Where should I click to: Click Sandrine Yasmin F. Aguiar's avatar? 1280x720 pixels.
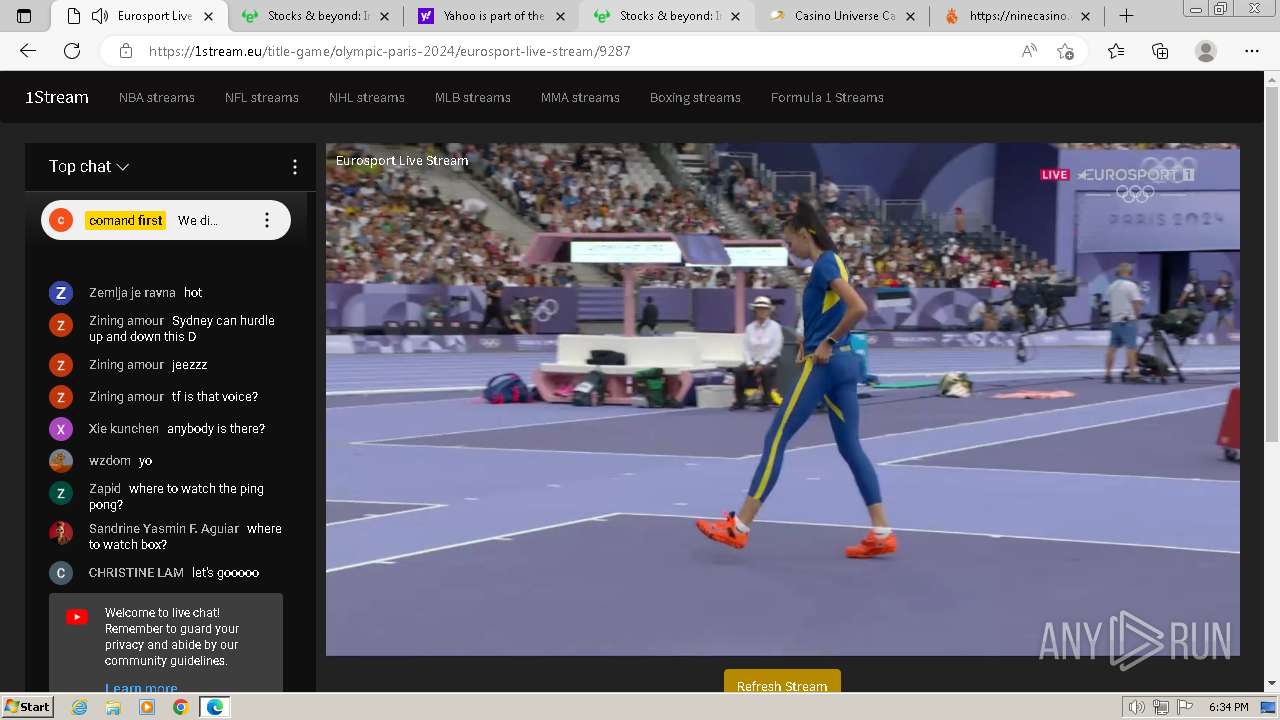61,533
